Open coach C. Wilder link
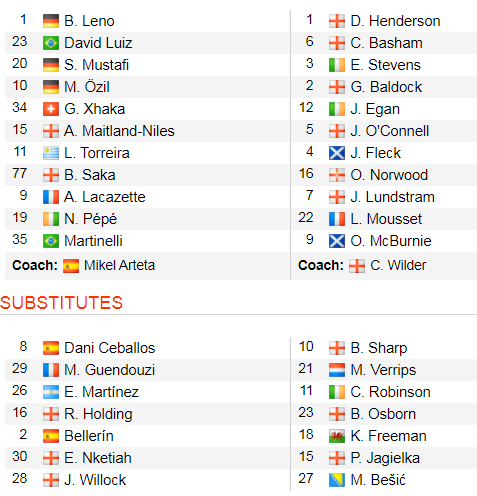The height and width of the screenshot is (496, 477). 398,266
